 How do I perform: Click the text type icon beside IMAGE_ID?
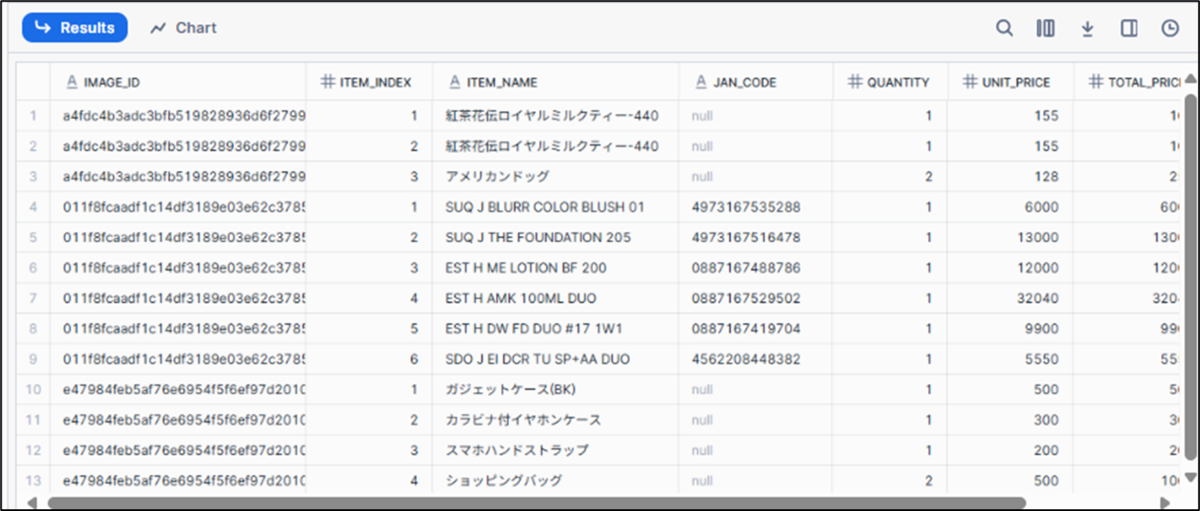pyautogui.click(x=71, y=82)
